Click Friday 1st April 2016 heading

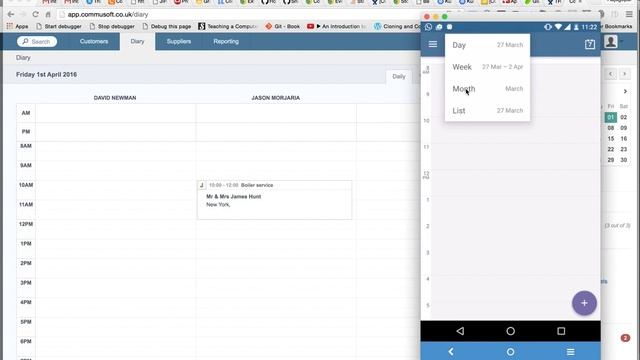pyautogui.click(x=47, y=75)
